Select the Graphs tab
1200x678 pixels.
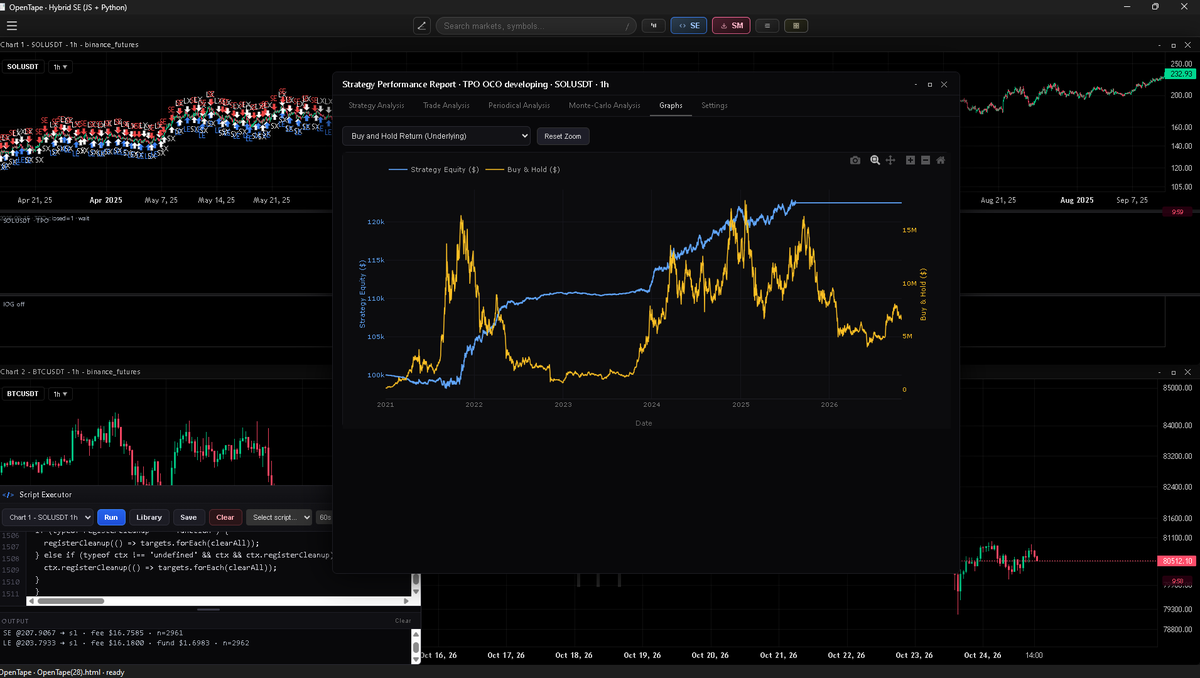pos(670,105)
